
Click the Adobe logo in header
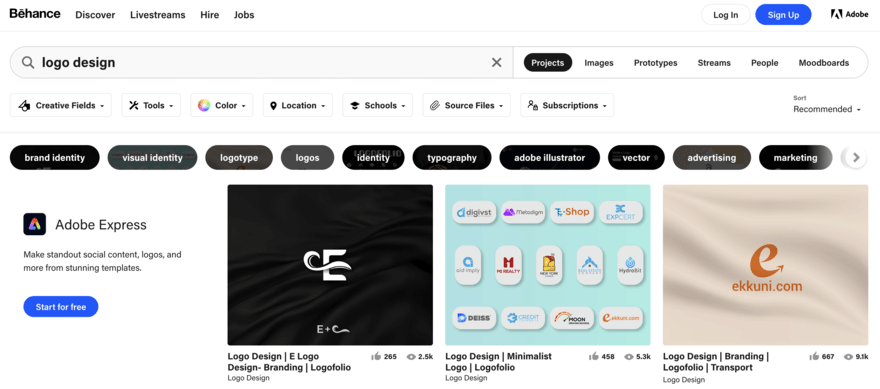pyautogui.click(x=849, y=15)
